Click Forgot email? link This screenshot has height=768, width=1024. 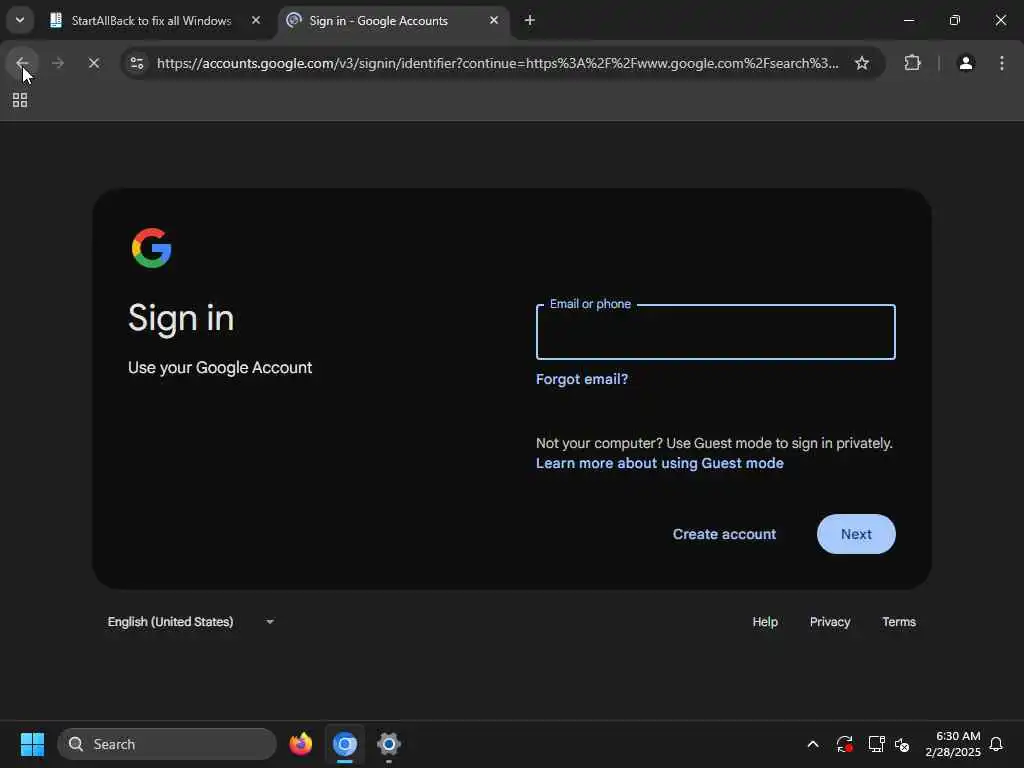pyautogui.click(x=582, y=379)
